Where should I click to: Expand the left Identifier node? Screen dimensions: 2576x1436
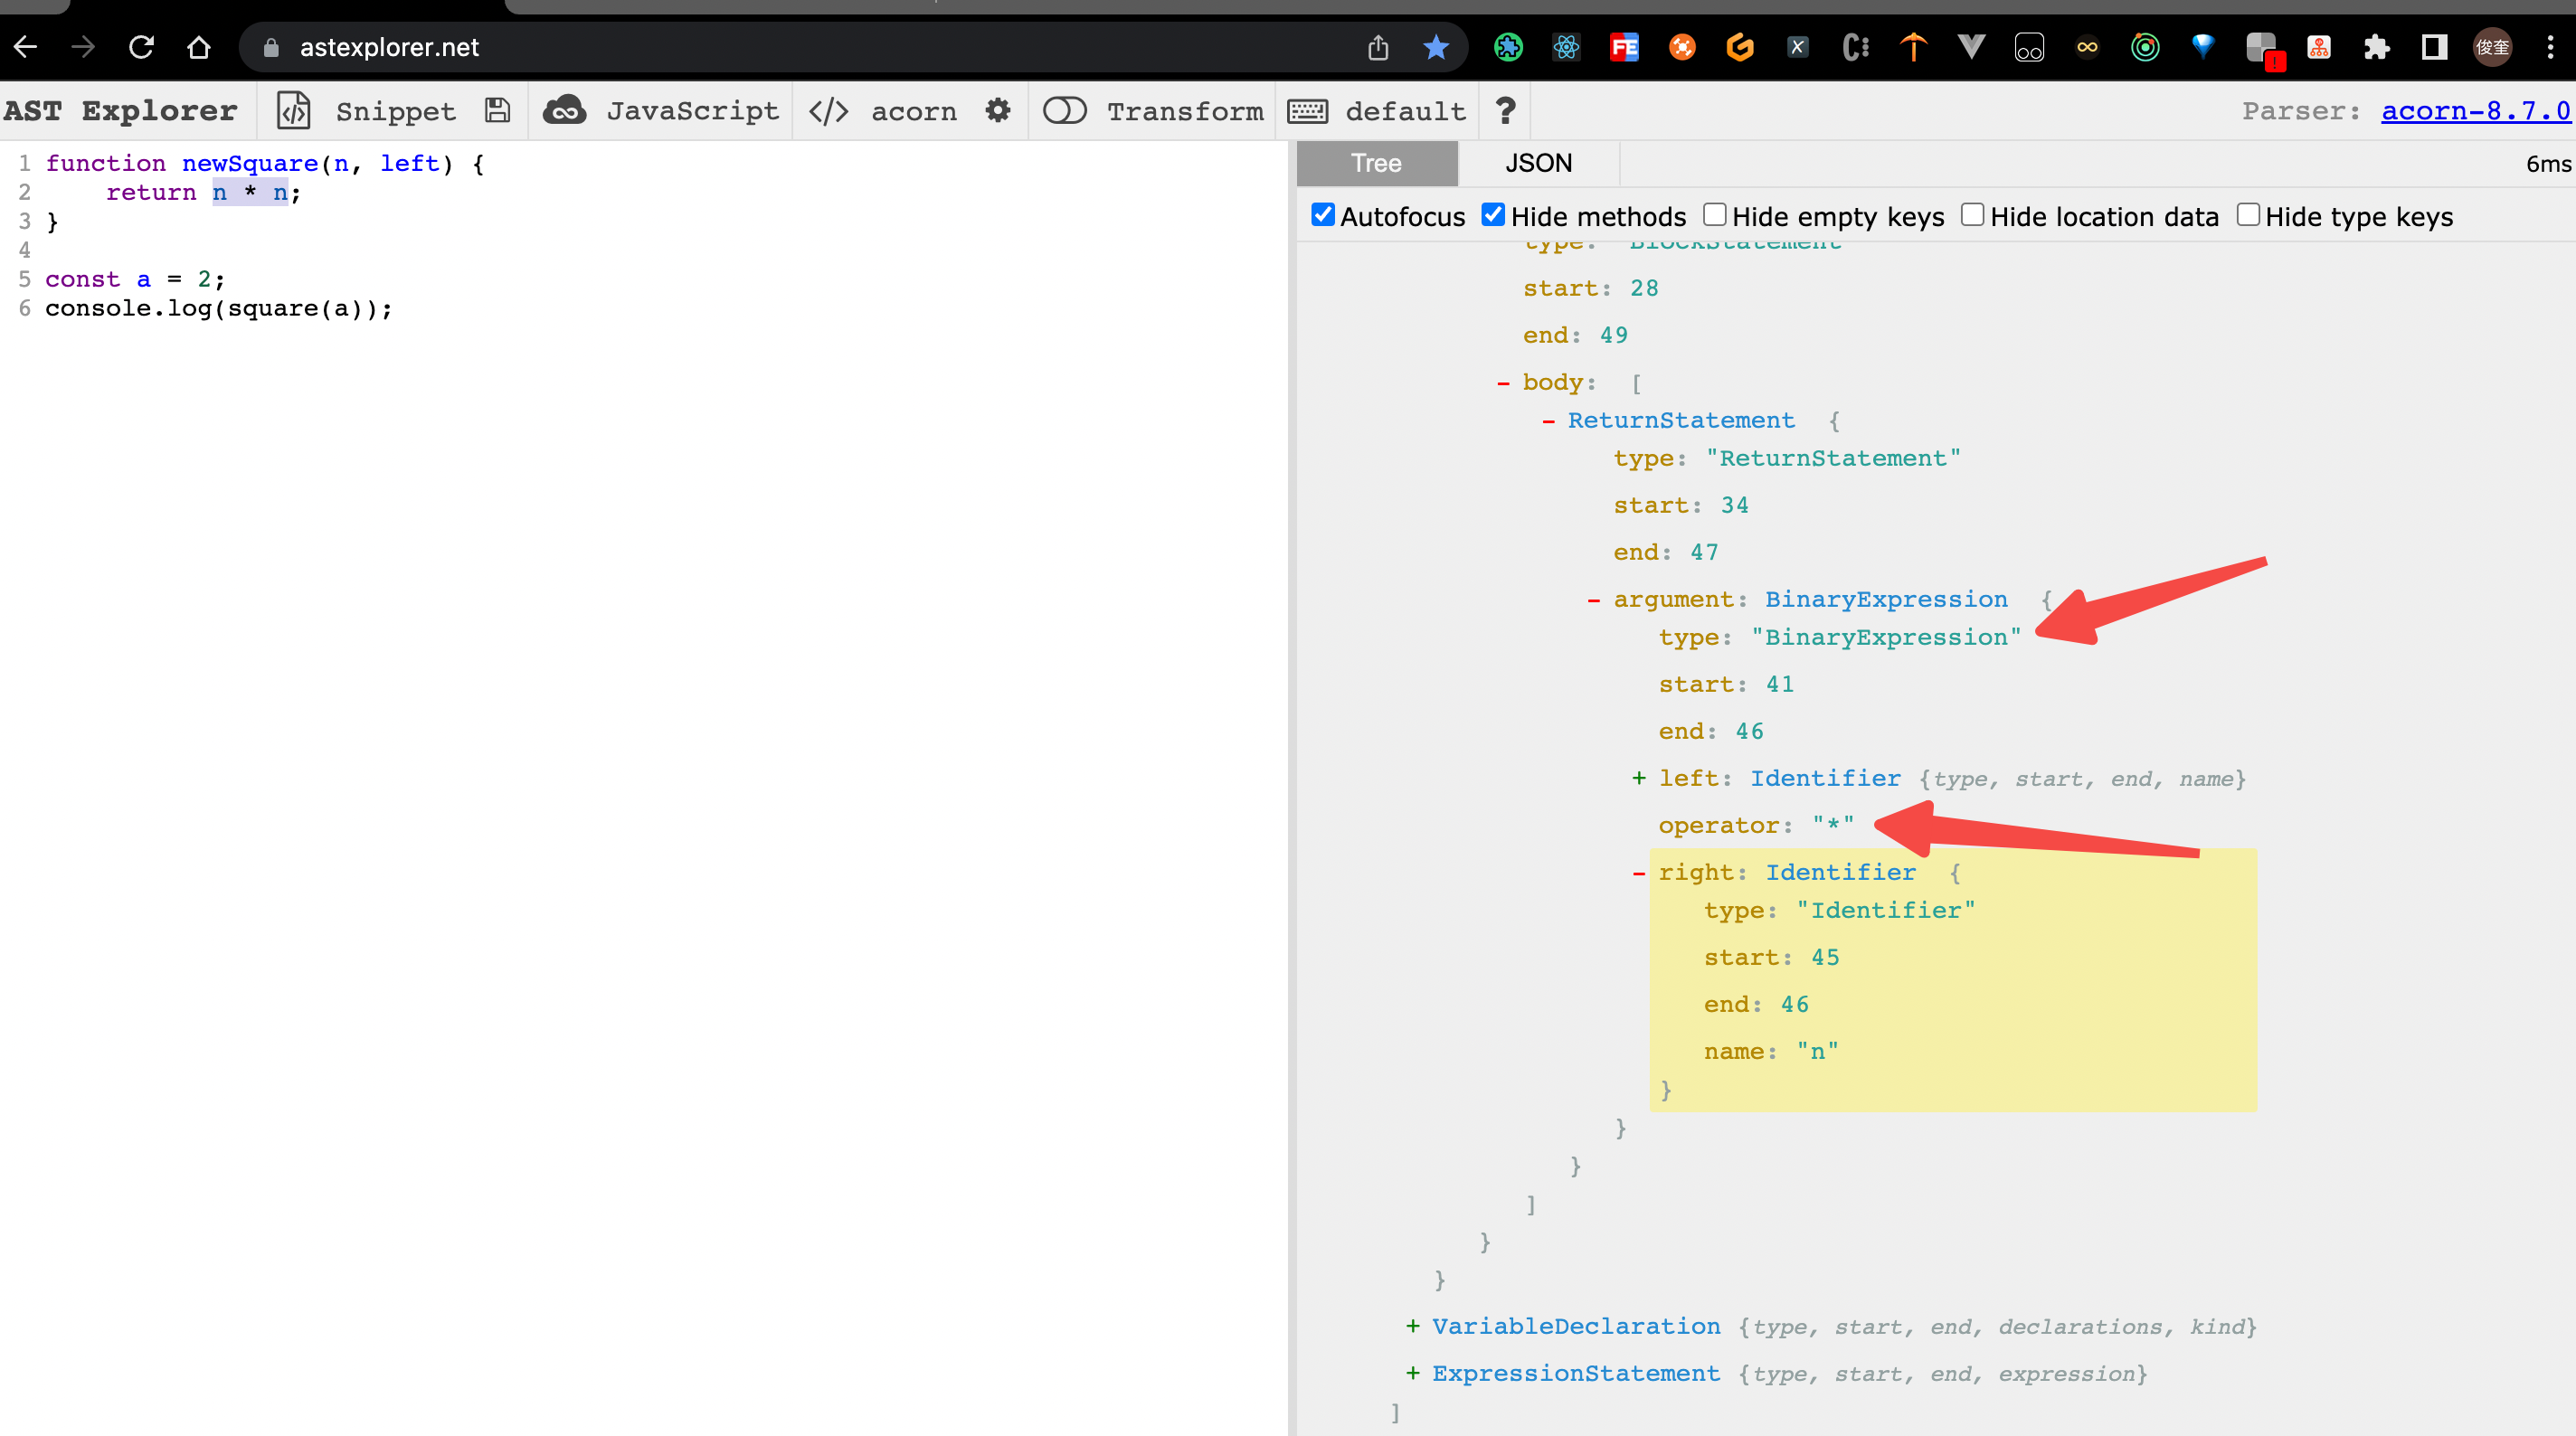click(x=1639, y=778)
